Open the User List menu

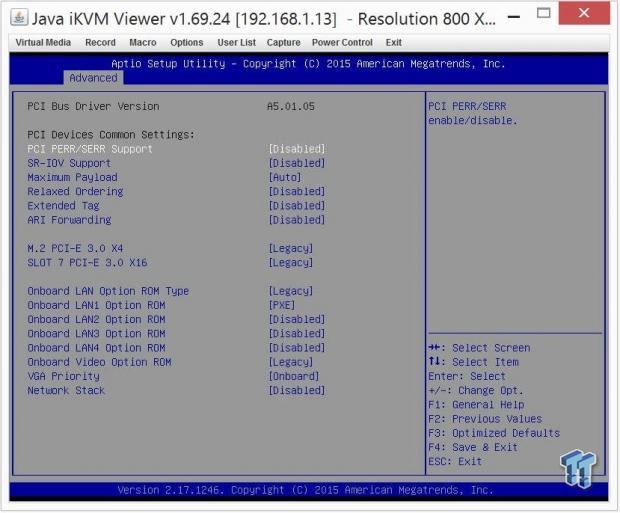point(236,42)
